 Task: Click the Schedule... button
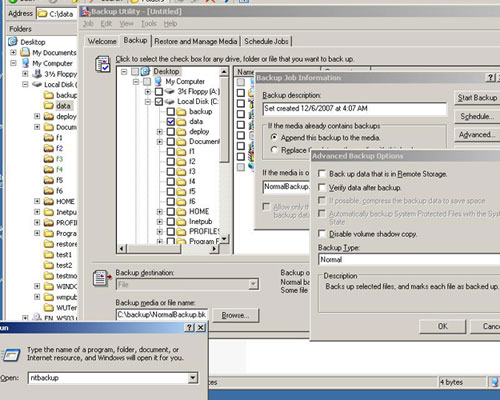click(477, 116)
